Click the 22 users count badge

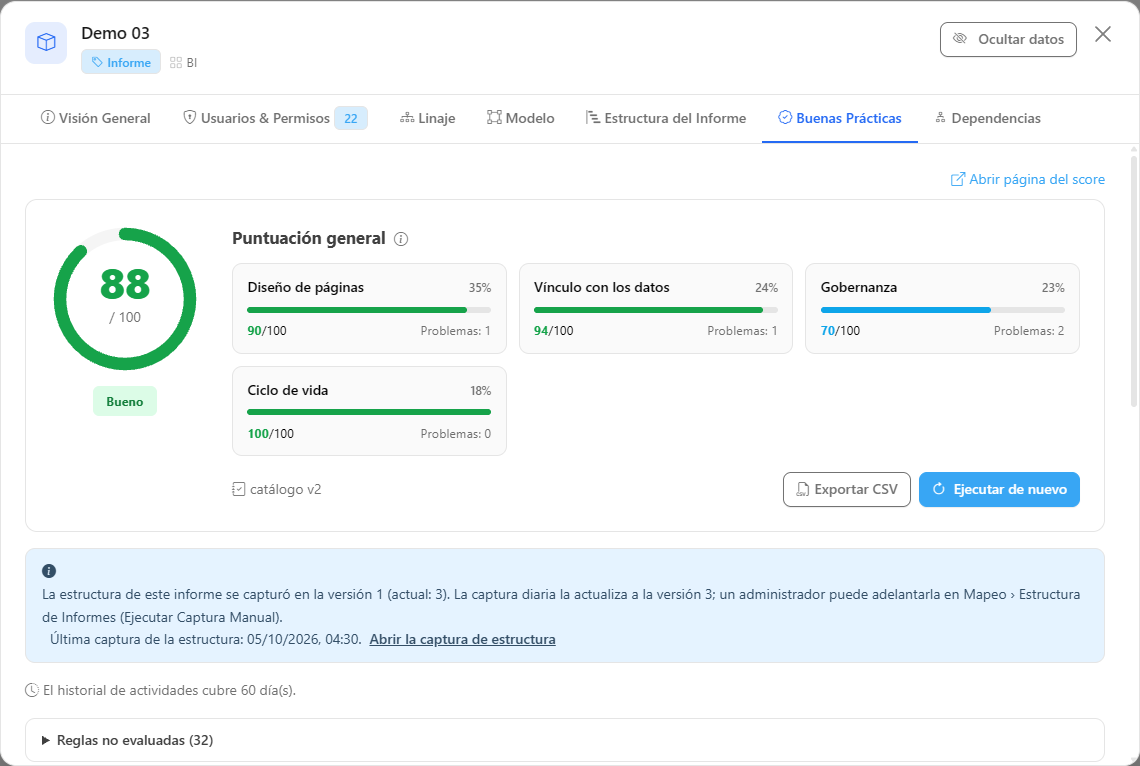tap(350, 118)
